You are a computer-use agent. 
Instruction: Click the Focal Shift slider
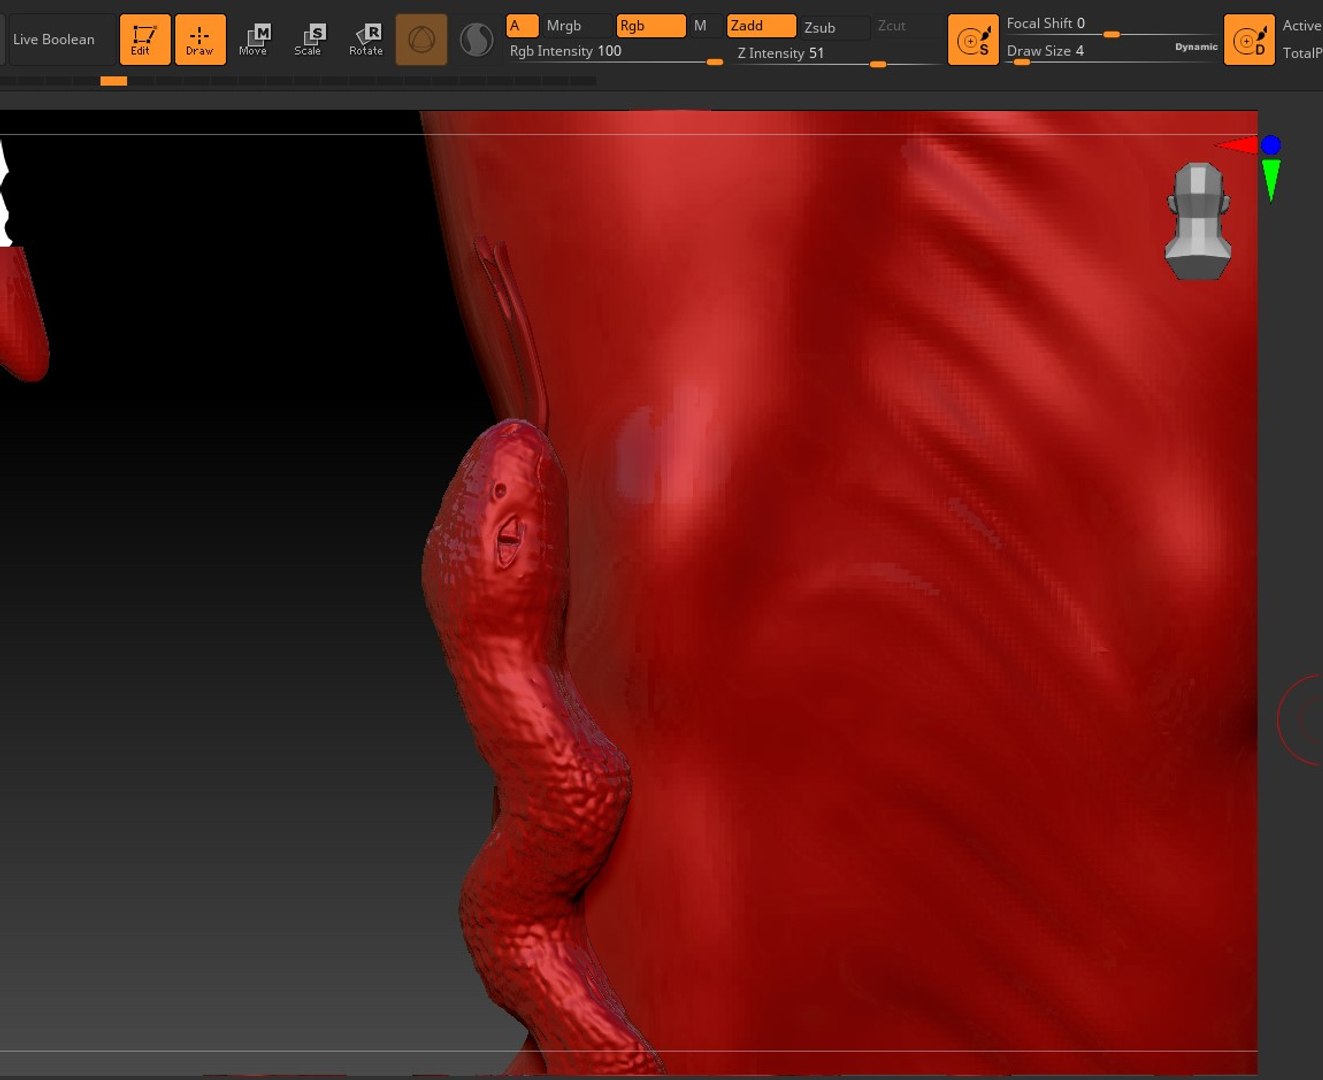(x=1110, y=25)
